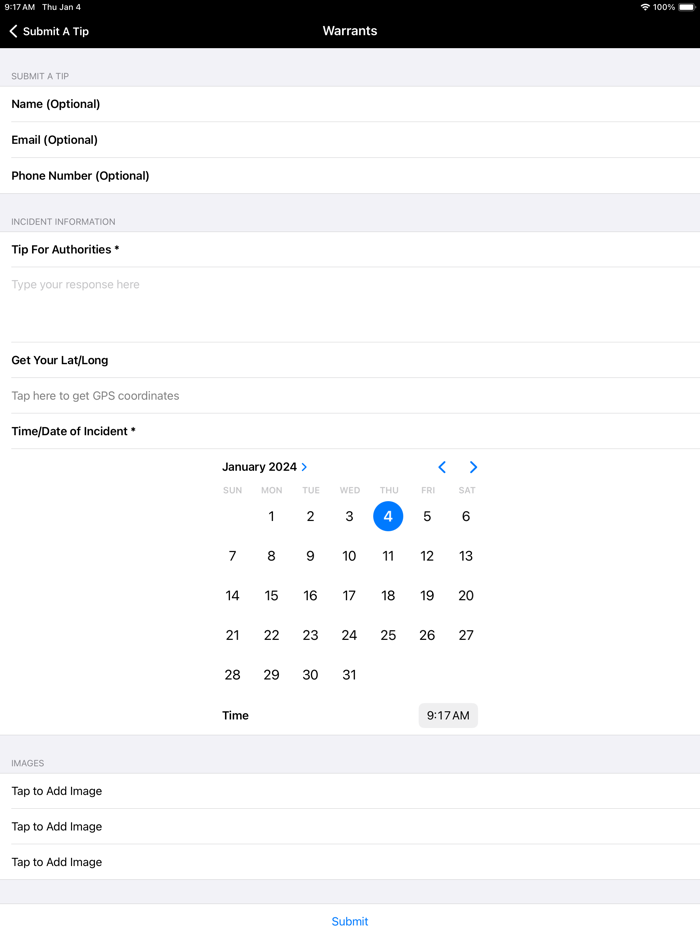Expand the January 2024 month picker
Image resolution: width=700 pixels, height=934 pixels.
(265, 467)
